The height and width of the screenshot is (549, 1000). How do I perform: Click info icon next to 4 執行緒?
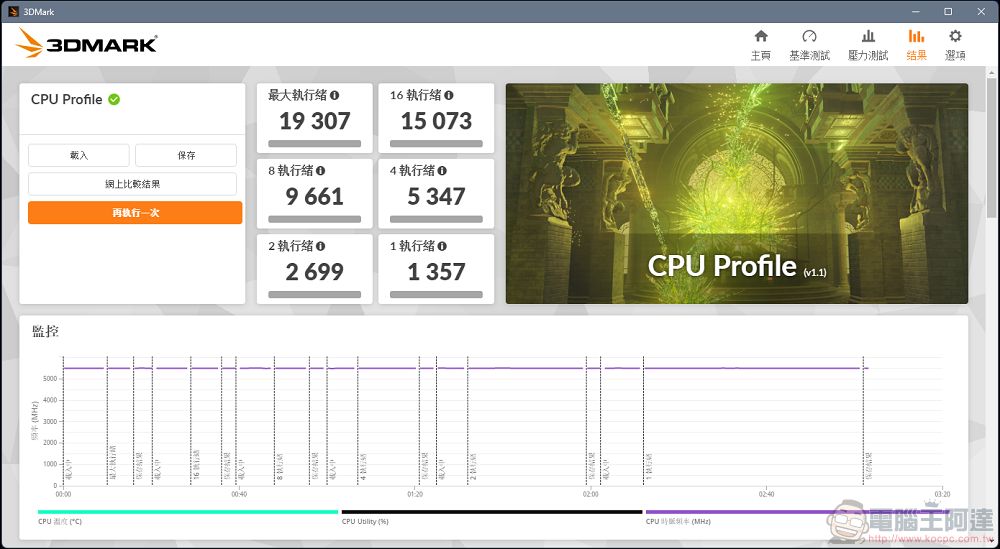point(442,170)
